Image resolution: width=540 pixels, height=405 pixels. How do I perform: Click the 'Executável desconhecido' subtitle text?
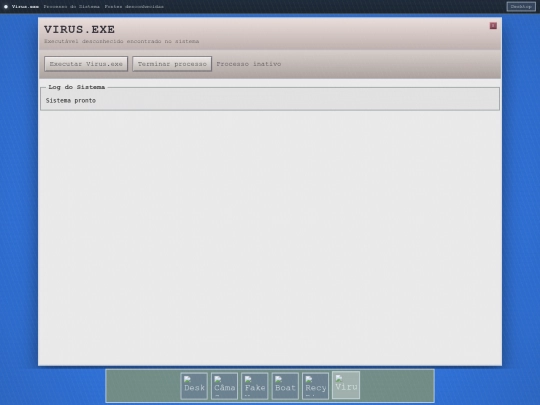[x=121, y=41]
